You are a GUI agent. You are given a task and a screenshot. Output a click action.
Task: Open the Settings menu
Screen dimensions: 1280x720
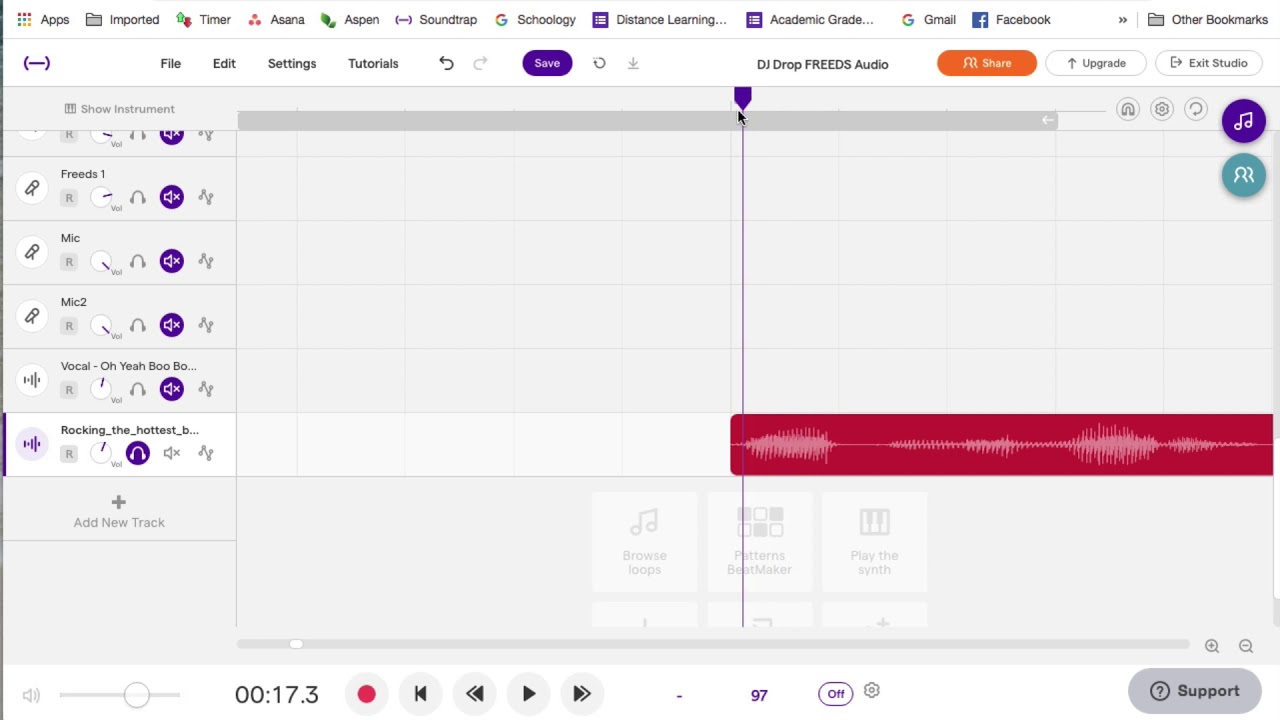point(292,63)
